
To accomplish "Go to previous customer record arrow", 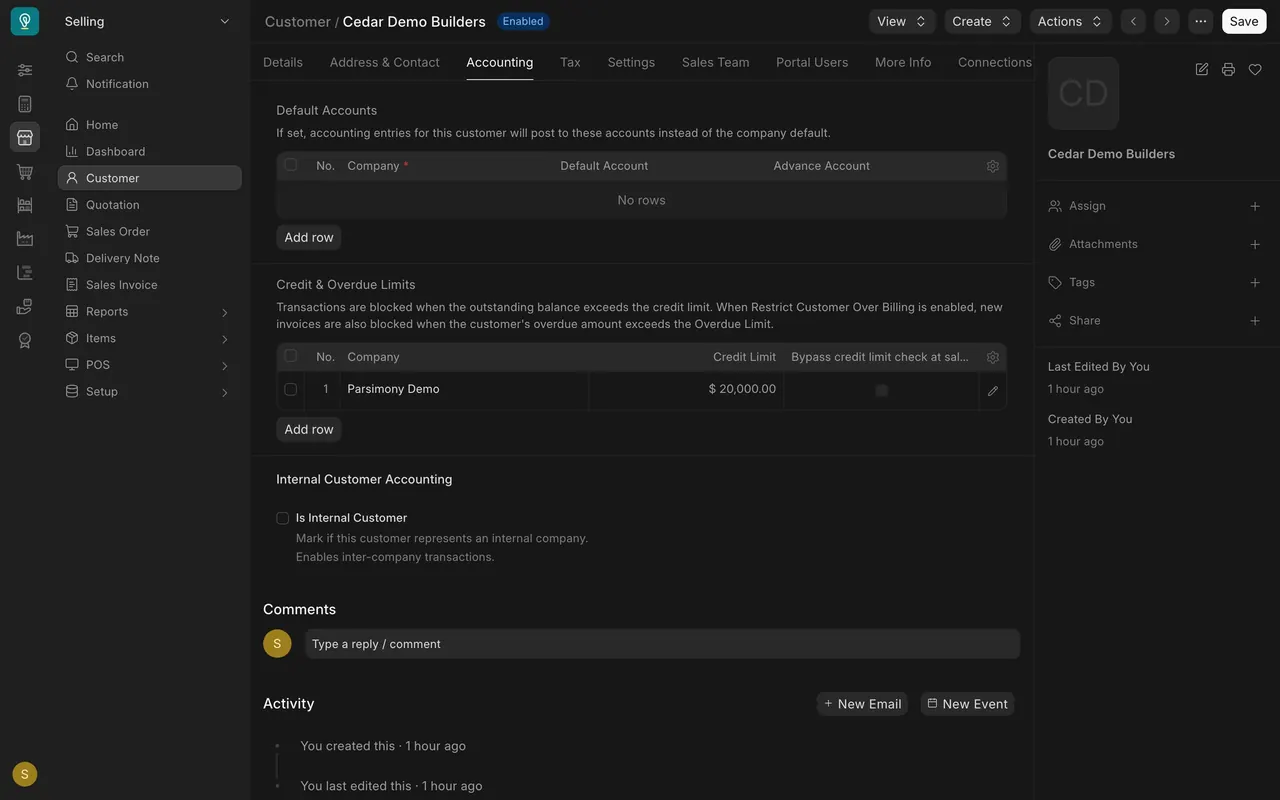I will point(1133,21).
